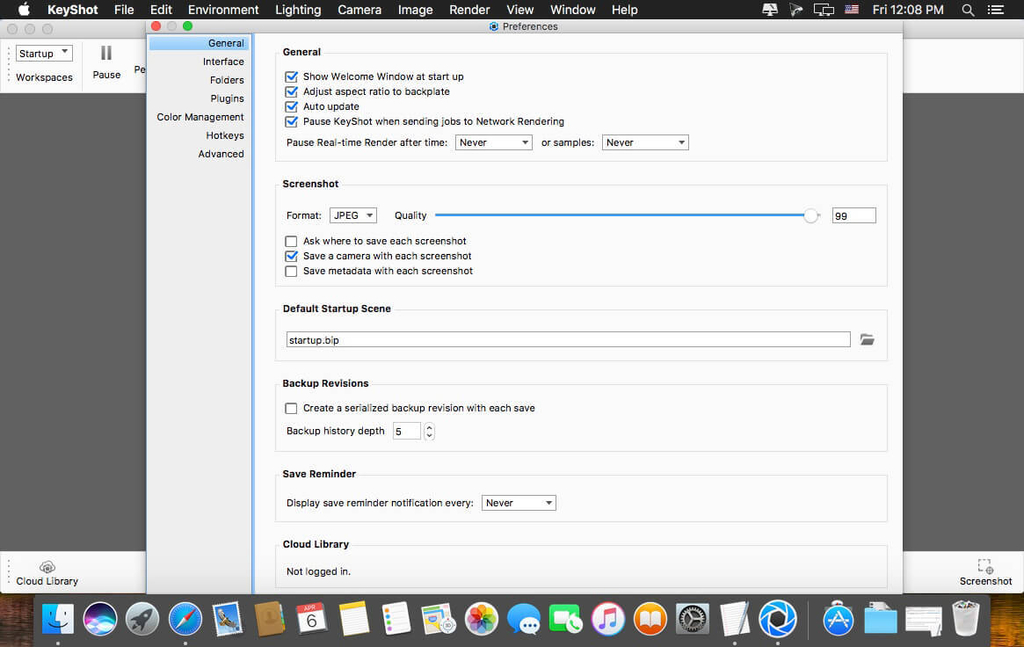Open FaceTime icon in dock
The width and height of the screenshot is (1024, 647).
[566, 618]
